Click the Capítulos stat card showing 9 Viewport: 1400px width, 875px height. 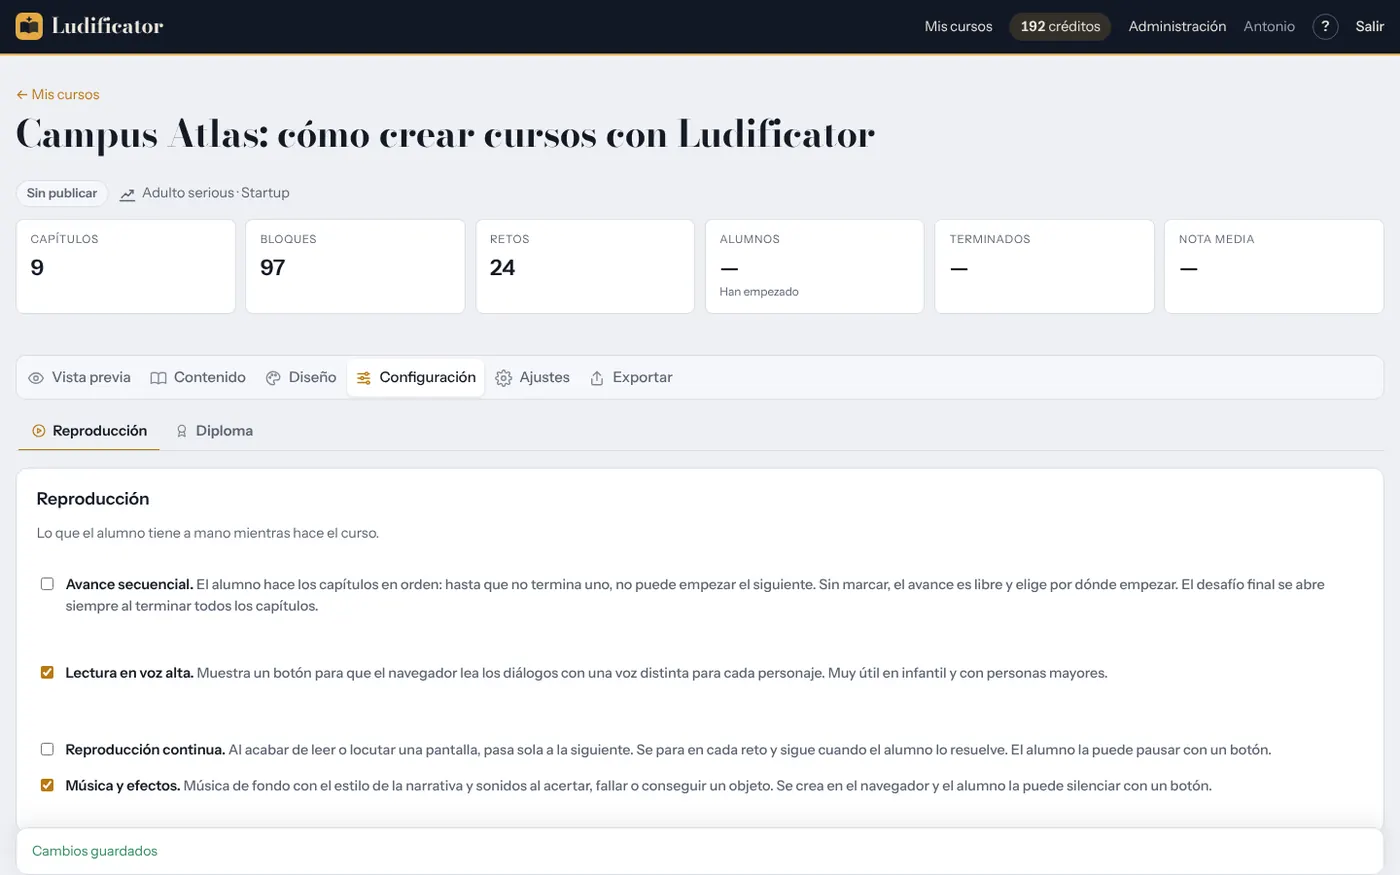point(126,267)
